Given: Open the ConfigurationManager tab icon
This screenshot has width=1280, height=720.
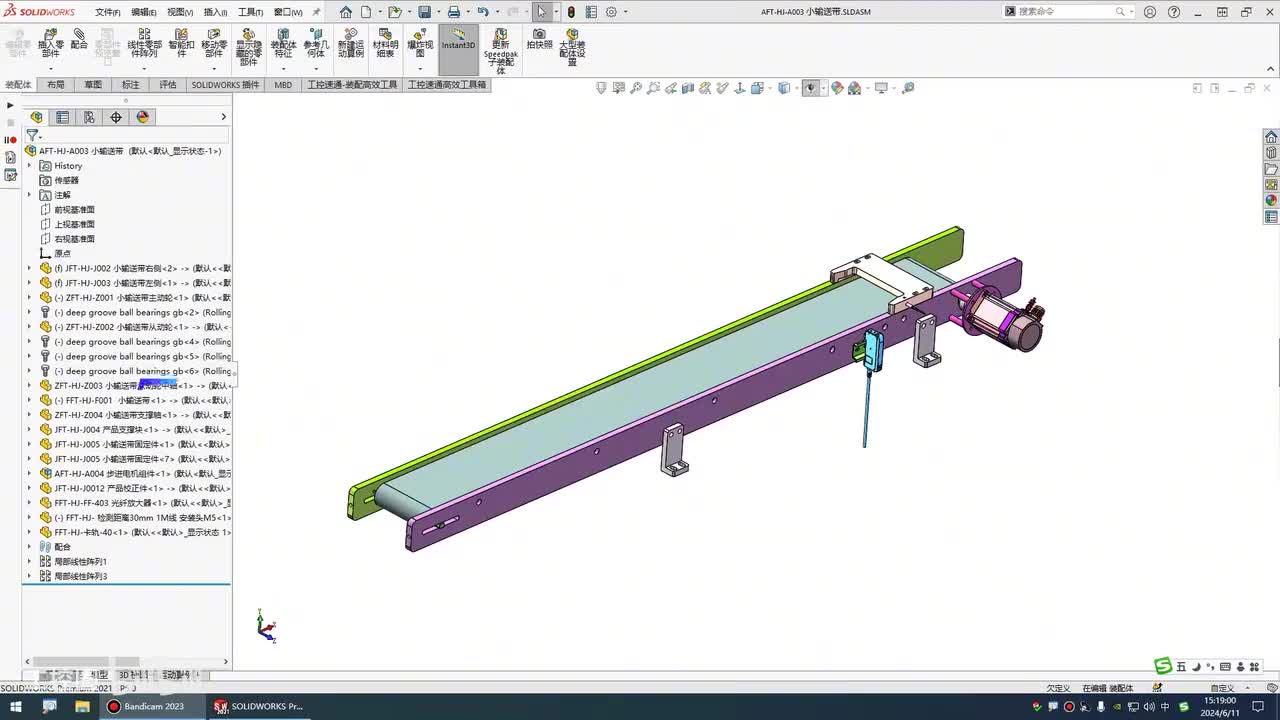Looking at the screenshot, I should coord(89,117).
